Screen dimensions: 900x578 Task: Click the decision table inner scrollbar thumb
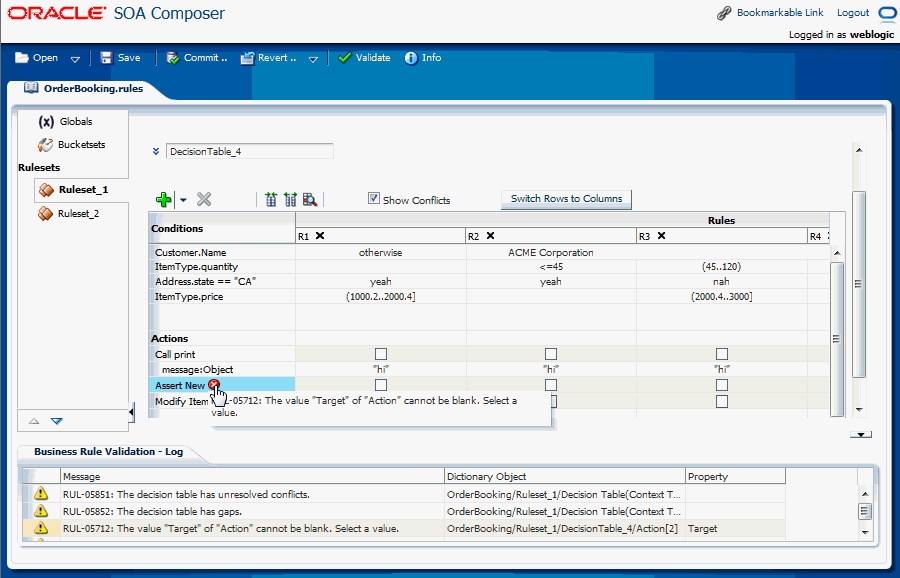click(x=837, y=339)
